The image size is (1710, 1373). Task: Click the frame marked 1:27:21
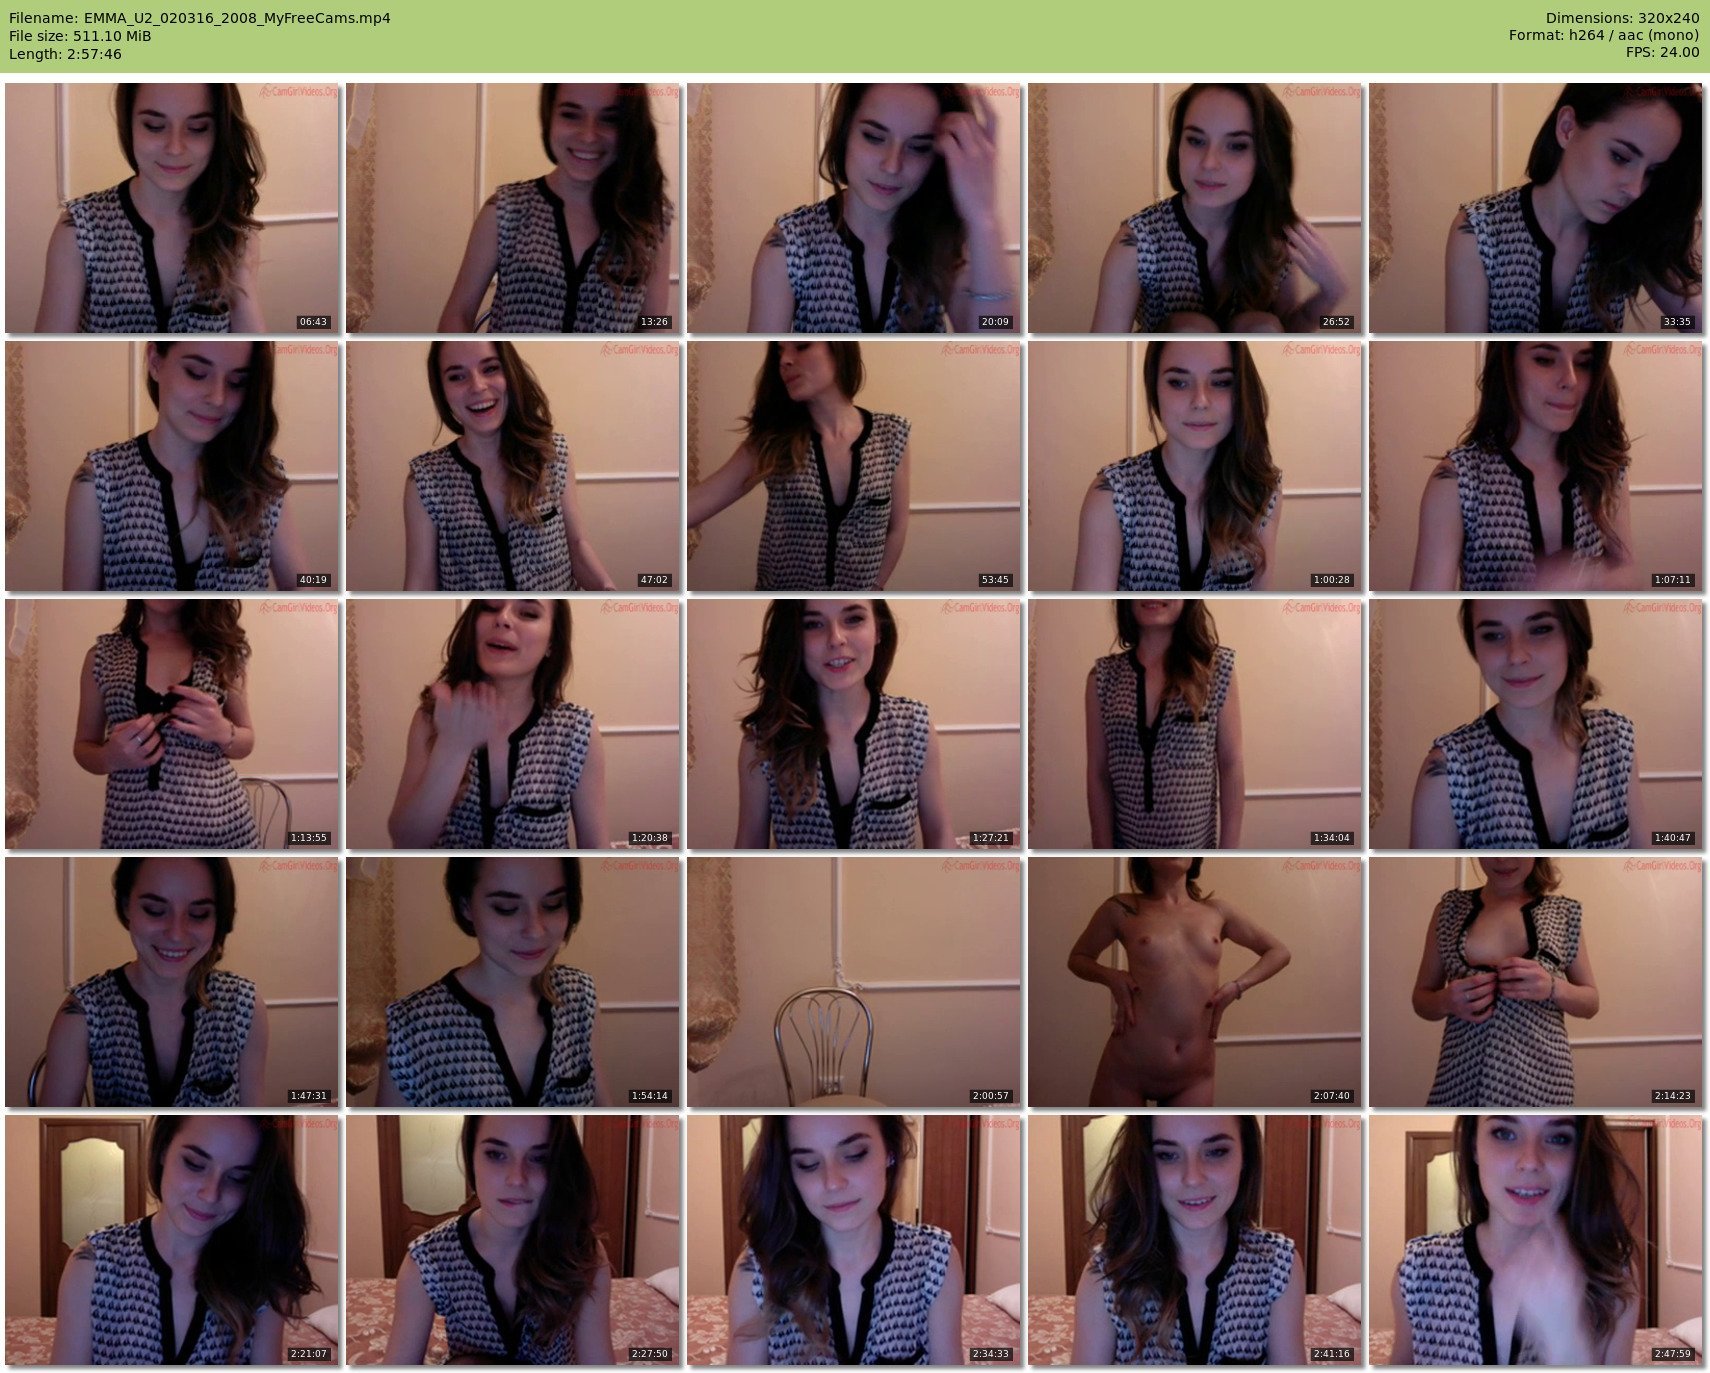(x=854, y=724)
